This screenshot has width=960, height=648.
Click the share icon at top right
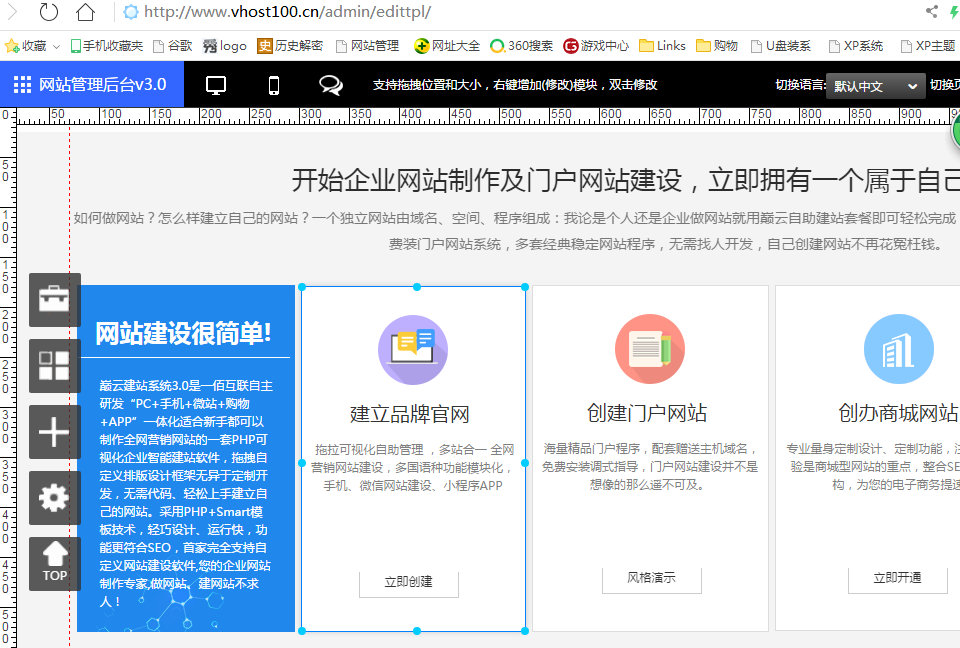click(932, 12)
